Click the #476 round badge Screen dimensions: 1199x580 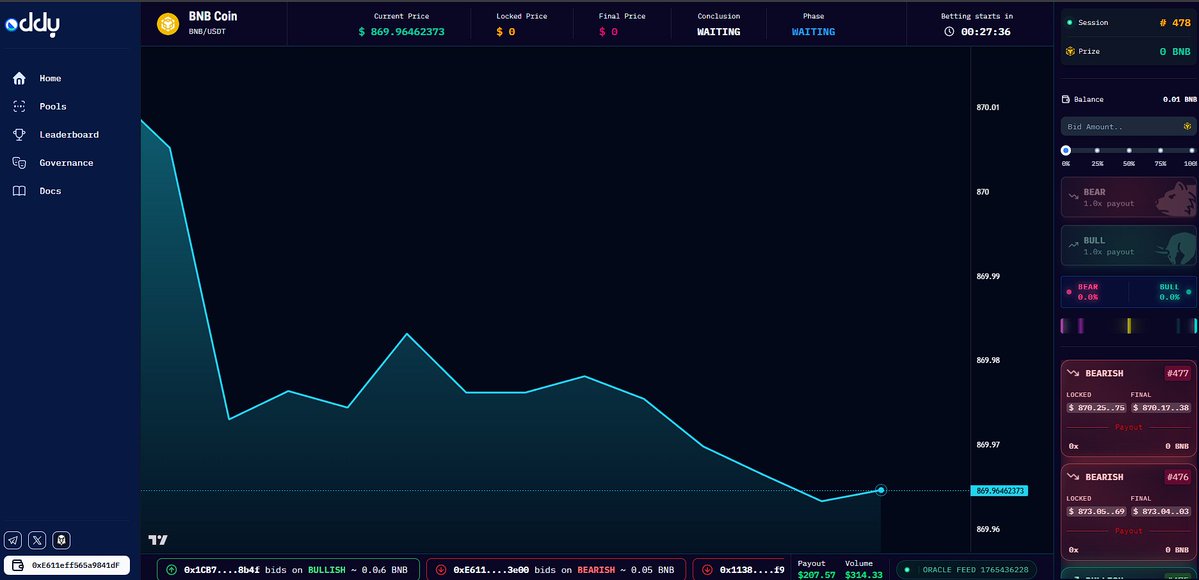pos(1177,477)
